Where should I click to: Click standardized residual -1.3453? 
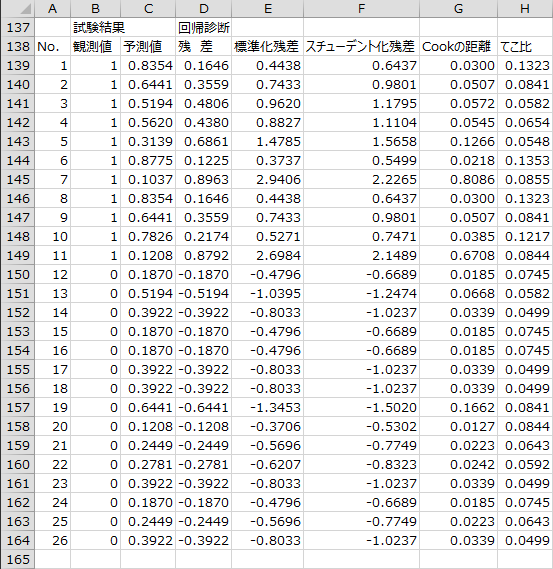267,407
